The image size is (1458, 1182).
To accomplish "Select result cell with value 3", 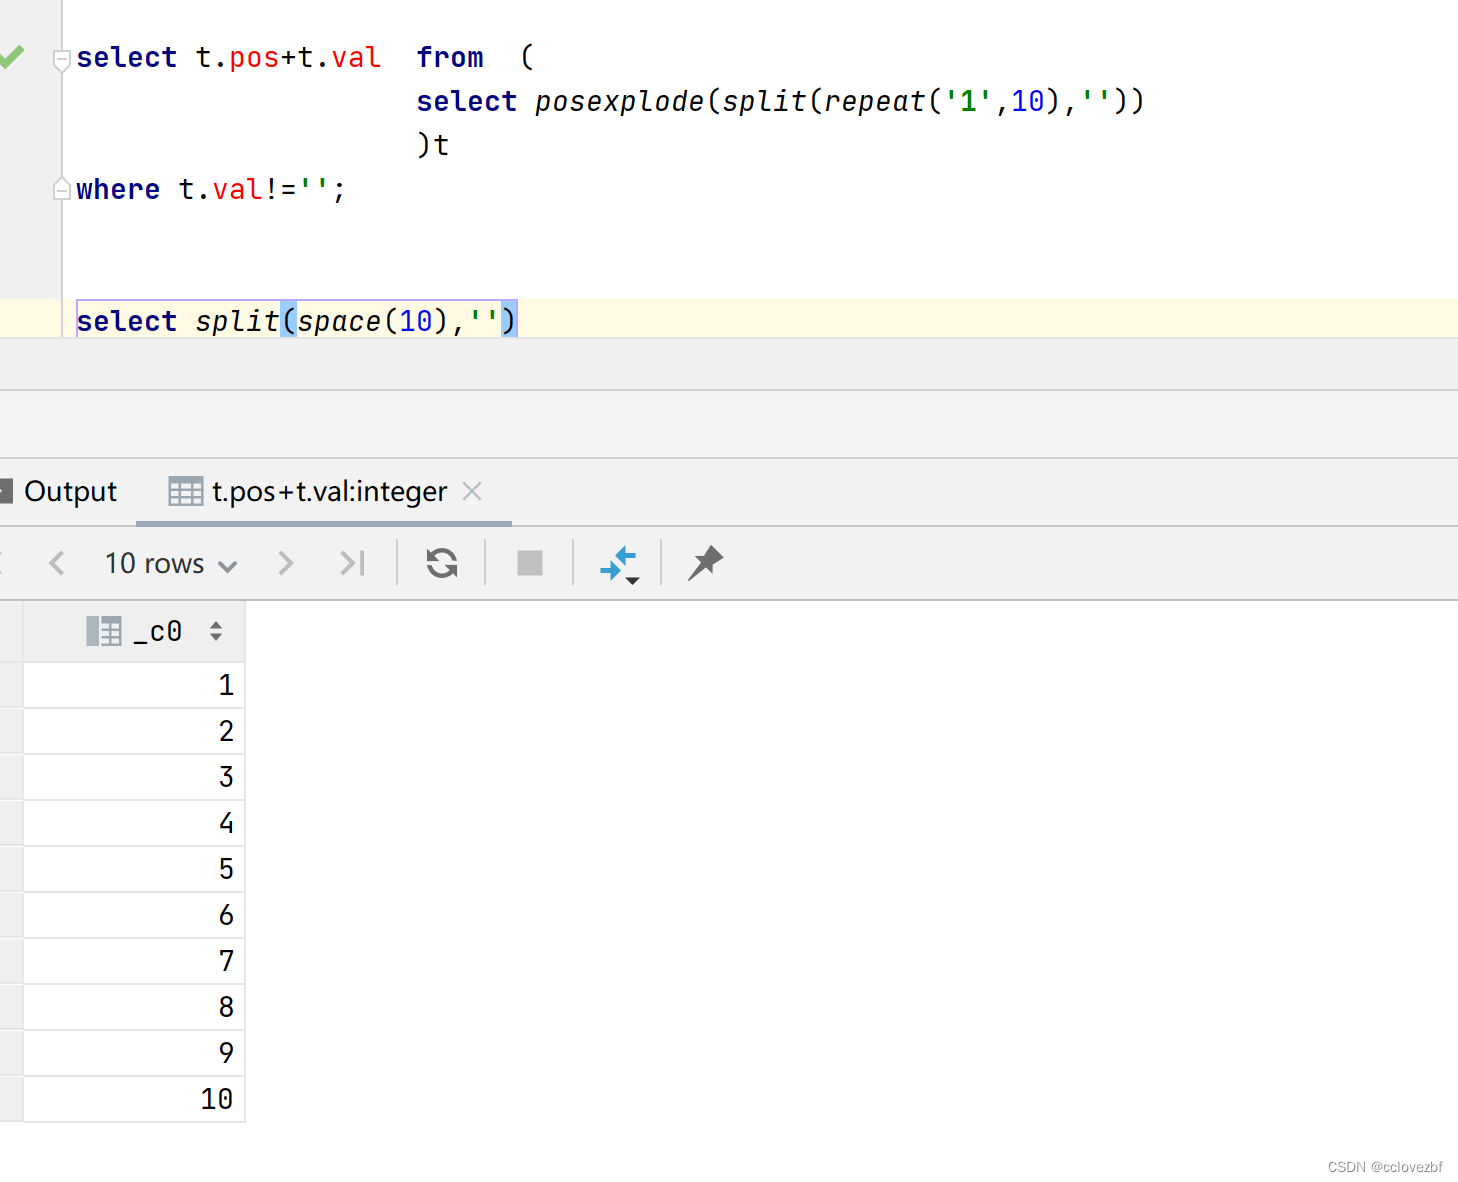I will 134,777.
